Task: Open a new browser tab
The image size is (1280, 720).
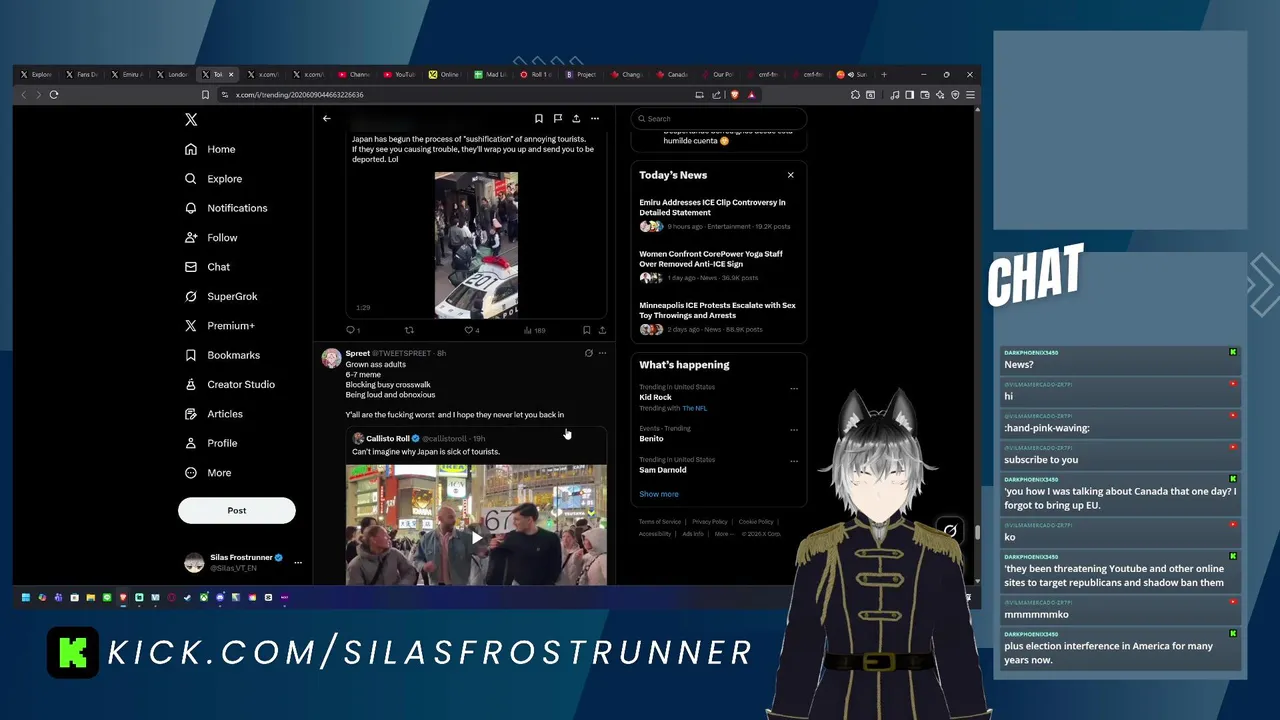Action: coord(883,74)
